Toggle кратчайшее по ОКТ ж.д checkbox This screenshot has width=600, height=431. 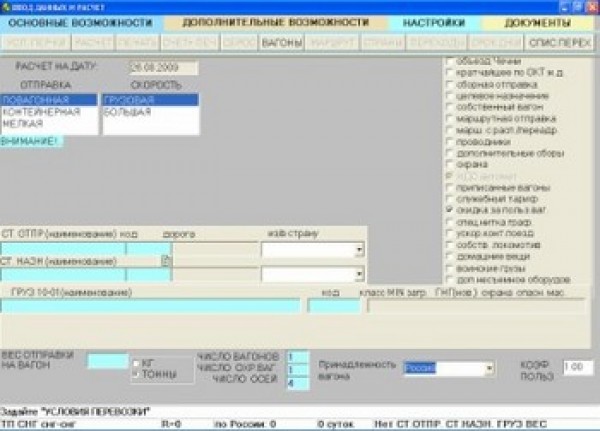450,72
